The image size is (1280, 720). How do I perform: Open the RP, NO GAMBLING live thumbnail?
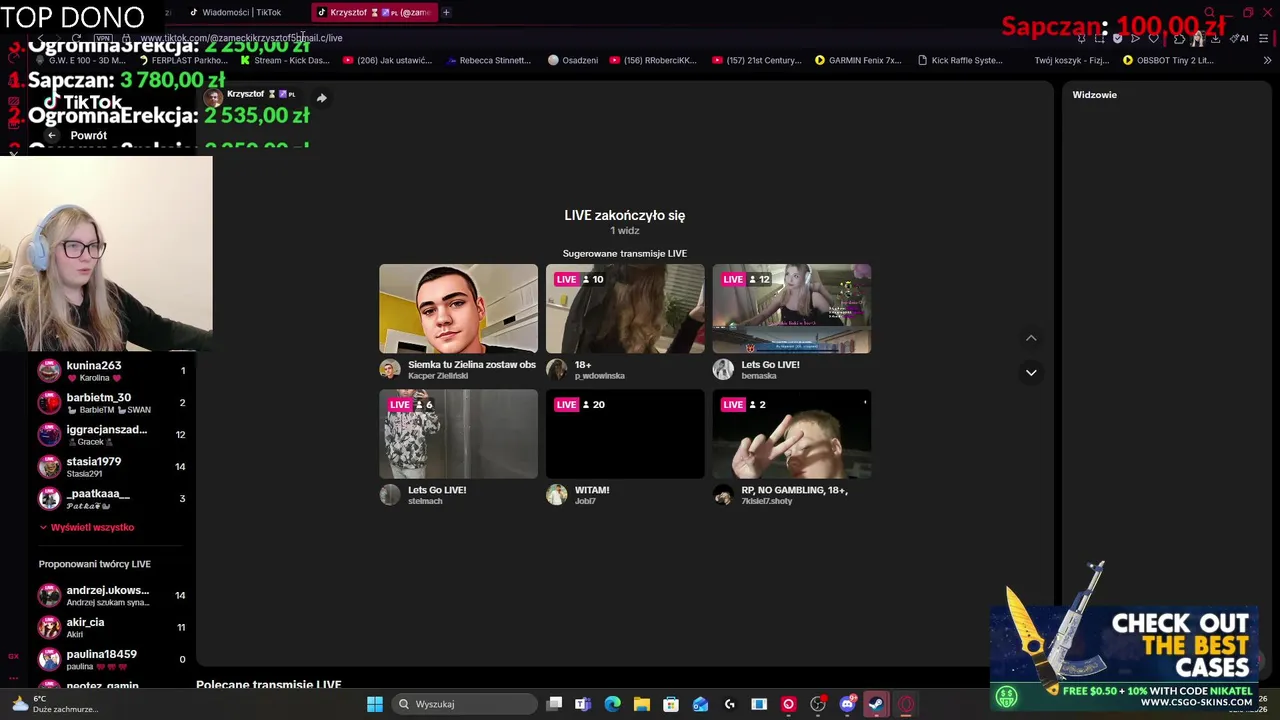click(791, 434)
